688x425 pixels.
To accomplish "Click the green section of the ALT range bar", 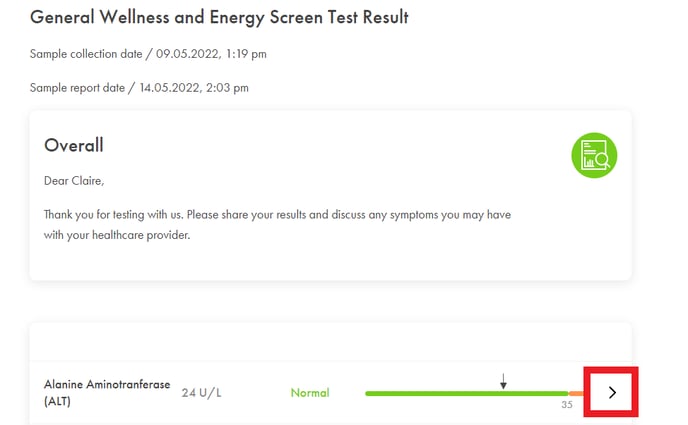I will coord(466,393).
